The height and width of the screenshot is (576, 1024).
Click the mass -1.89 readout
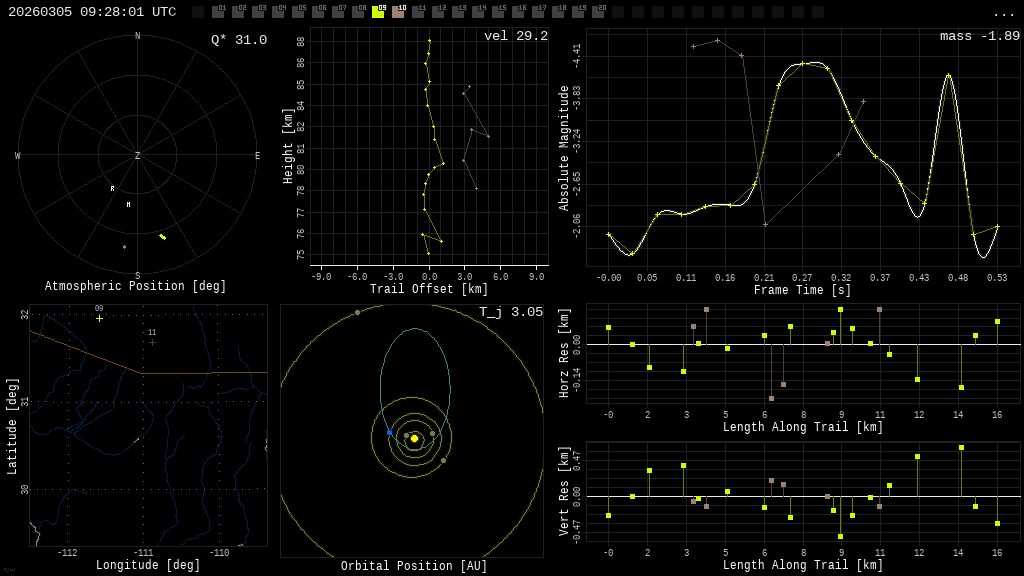click(x=980, y=36)
